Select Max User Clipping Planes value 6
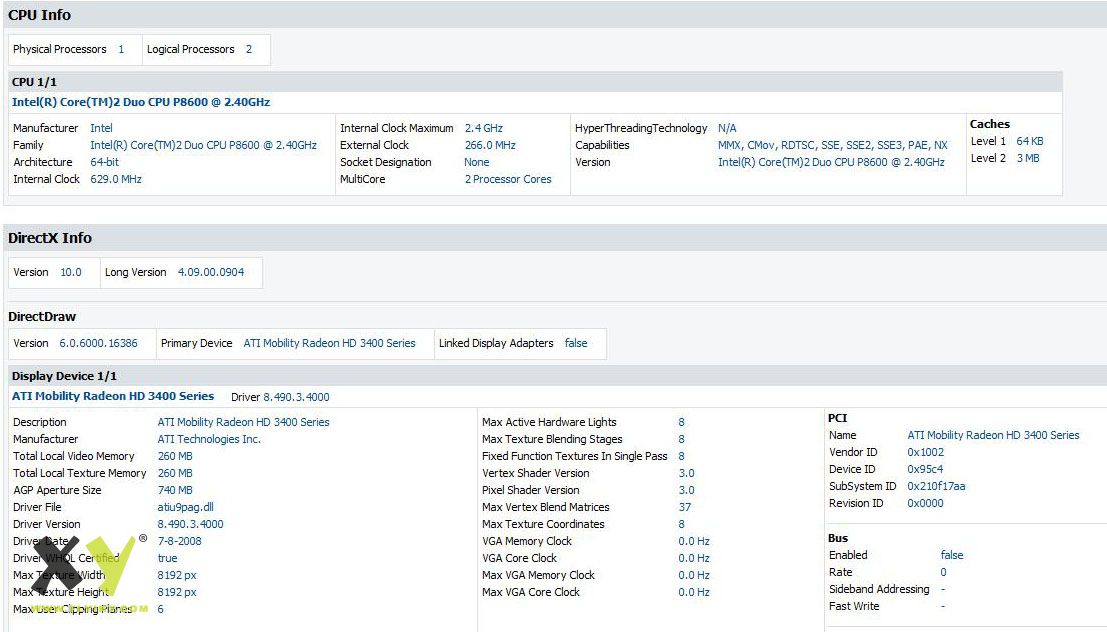Viewport: 1107px width, 632px height. [160, 609]
